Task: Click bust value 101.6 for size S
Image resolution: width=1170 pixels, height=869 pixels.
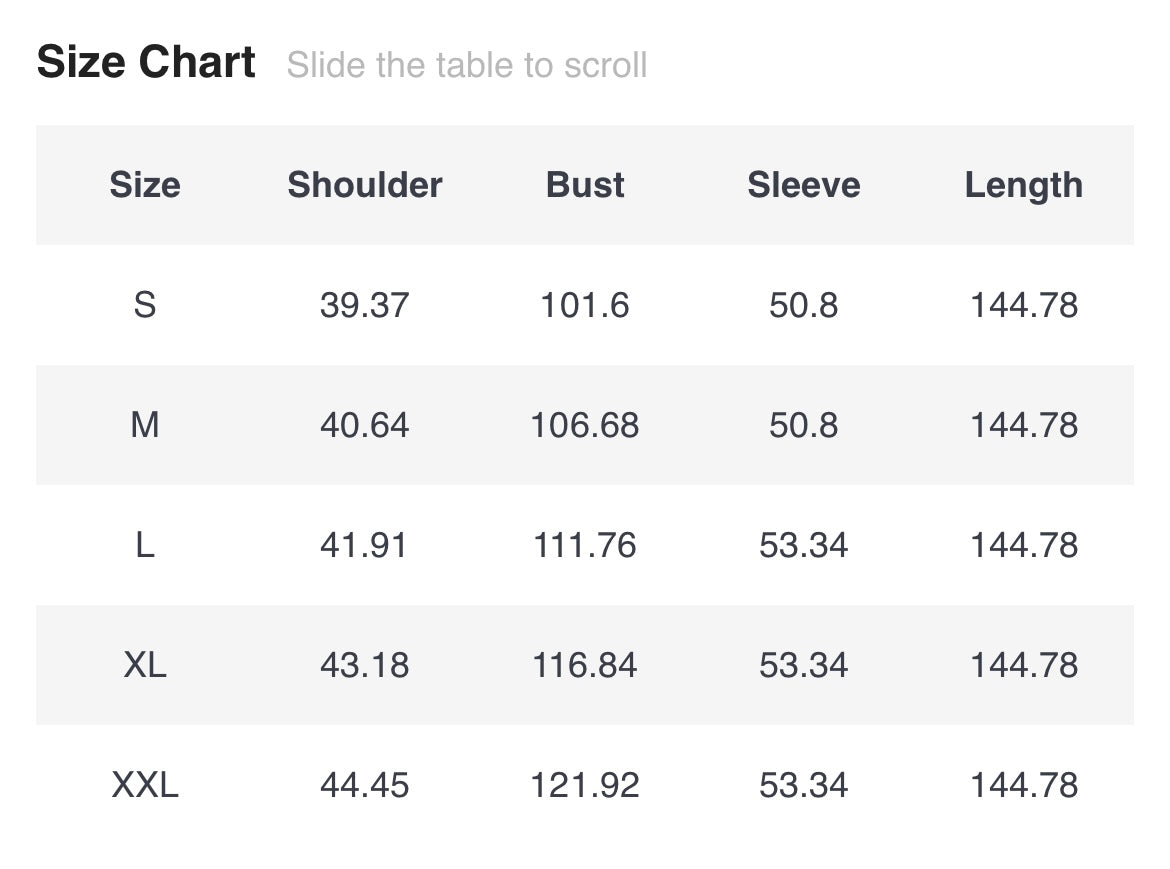Action: click(585, 305)
